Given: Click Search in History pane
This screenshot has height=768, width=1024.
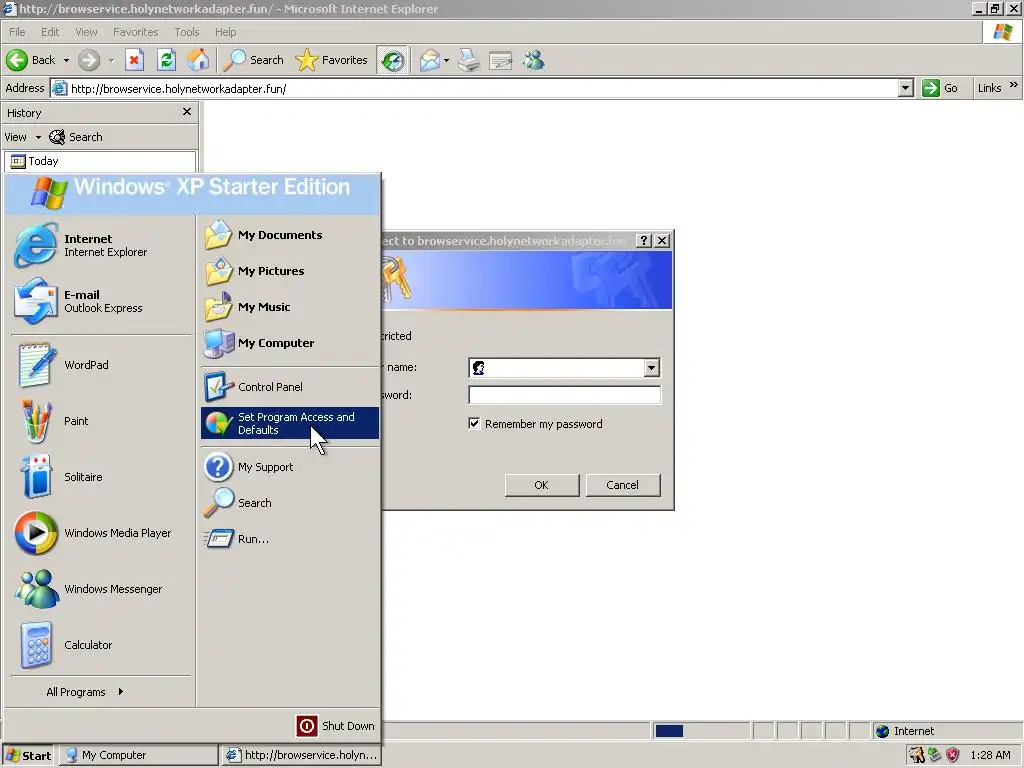Looking at the screenshot, I should 76,137.
